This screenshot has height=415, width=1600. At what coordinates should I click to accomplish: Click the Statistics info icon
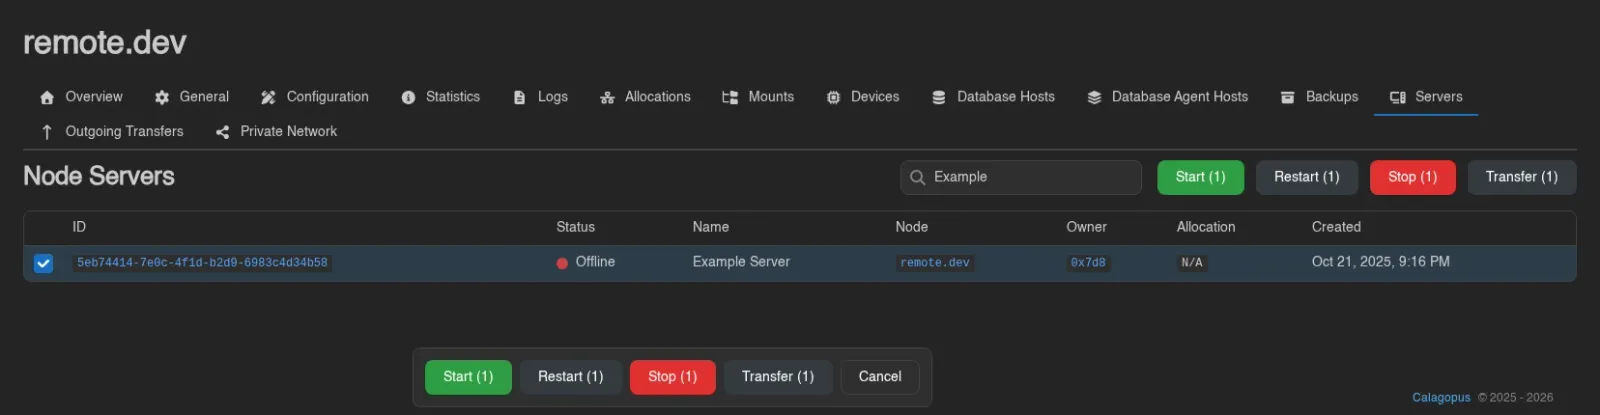click(408, 98)
